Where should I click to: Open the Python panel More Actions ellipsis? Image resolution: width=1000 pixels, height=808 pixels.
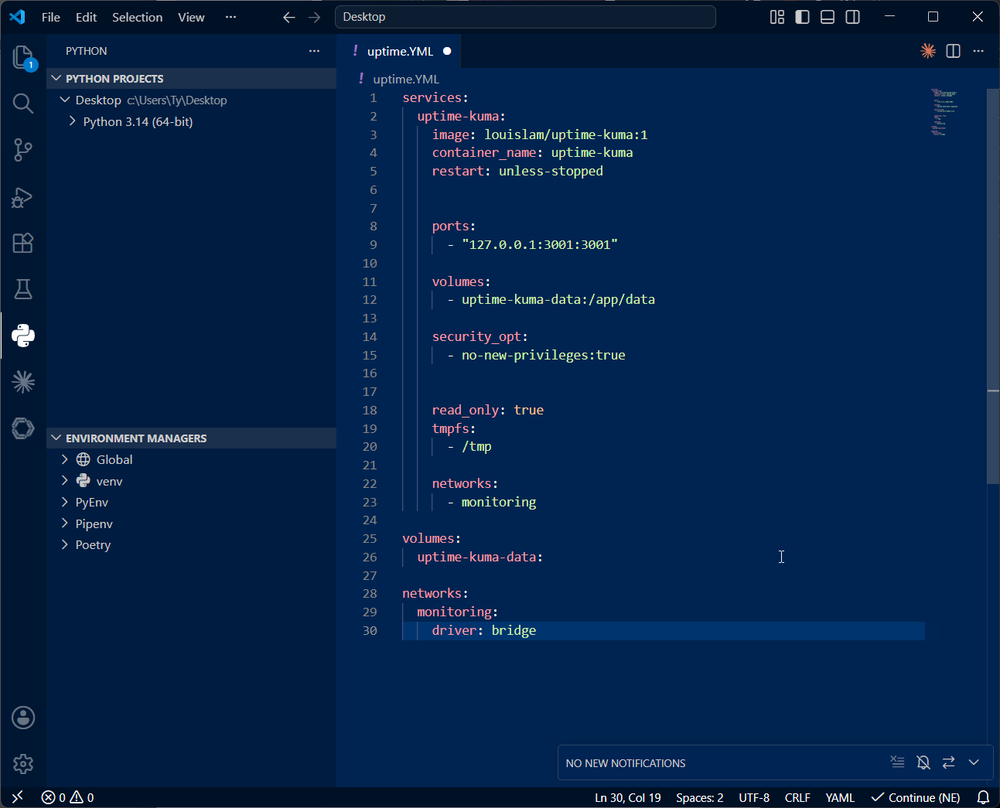(314, 51)
